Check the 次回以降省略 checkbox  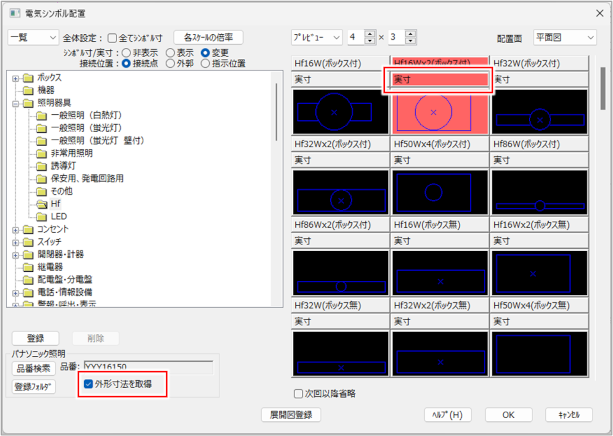coord(299,393)
